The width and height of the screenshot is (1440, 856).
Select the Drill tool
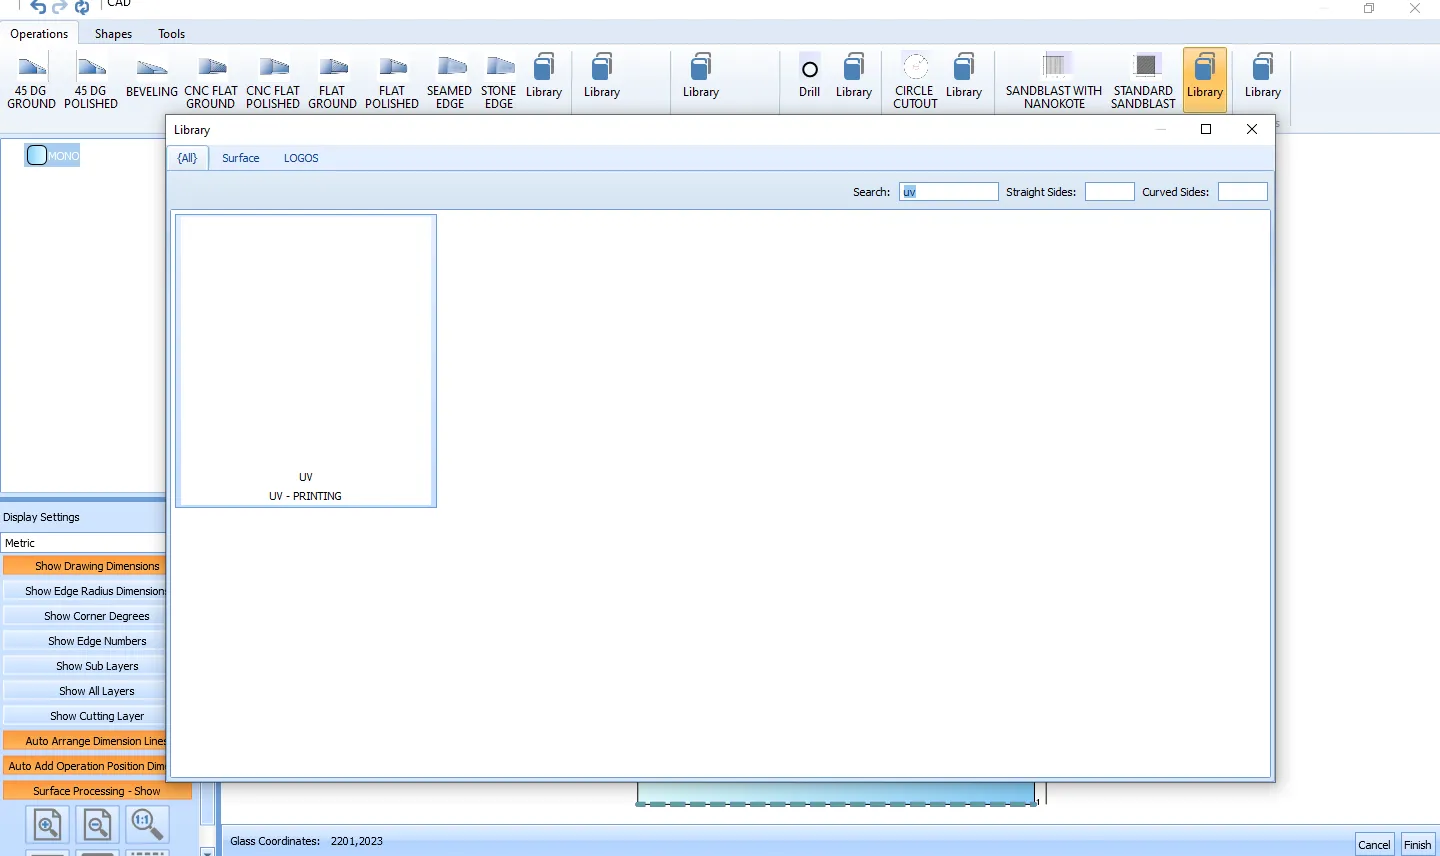click(x=810, y=77)
